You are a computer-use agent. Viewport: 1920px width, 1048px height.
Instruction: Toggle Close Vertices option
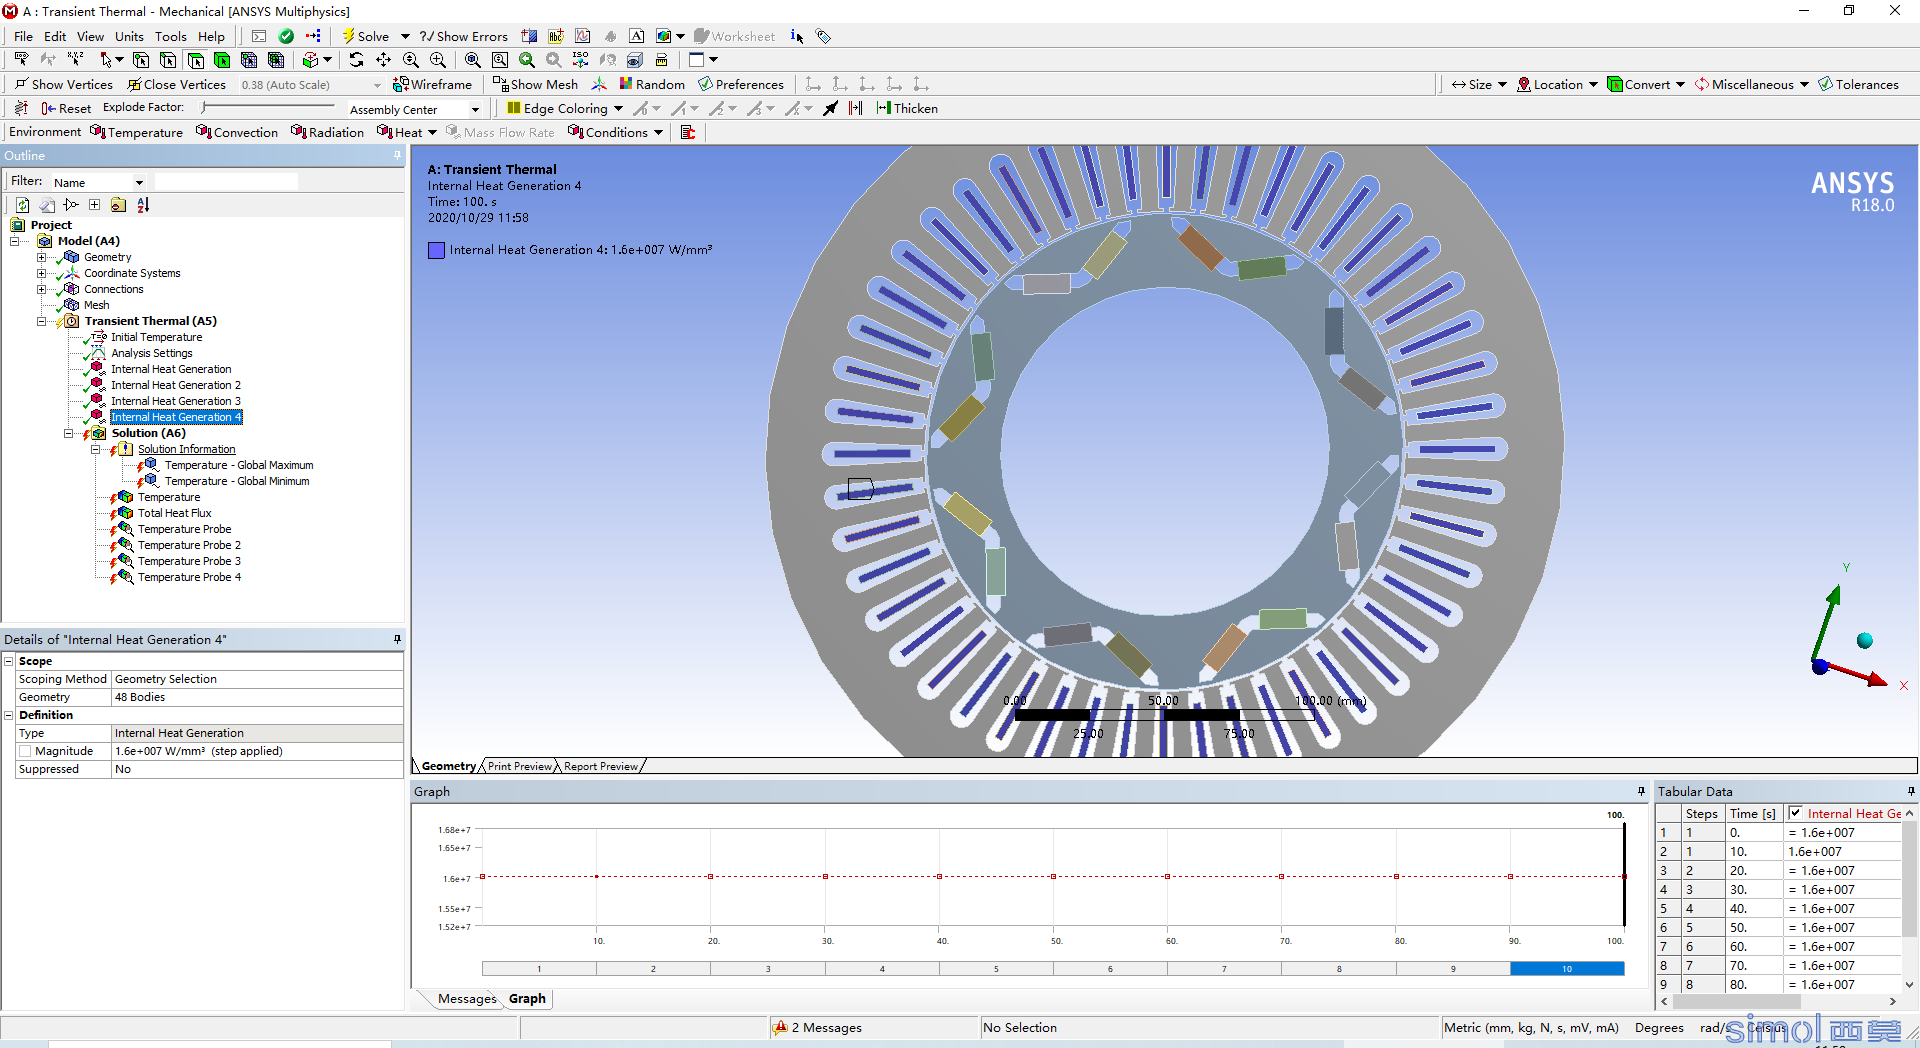[x=176, y=84]
